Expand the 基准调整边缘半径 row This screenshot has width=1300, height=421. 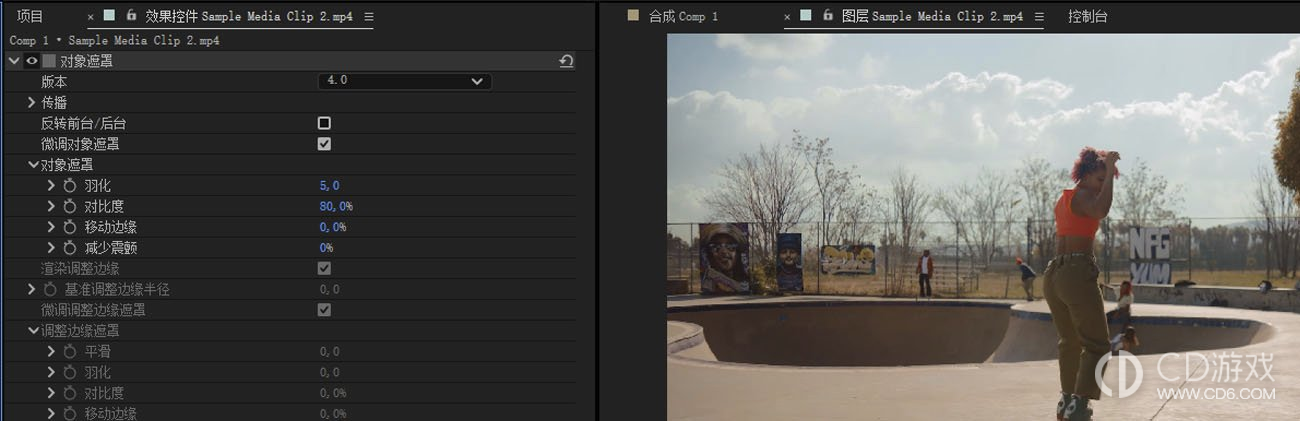click(32, 289)
